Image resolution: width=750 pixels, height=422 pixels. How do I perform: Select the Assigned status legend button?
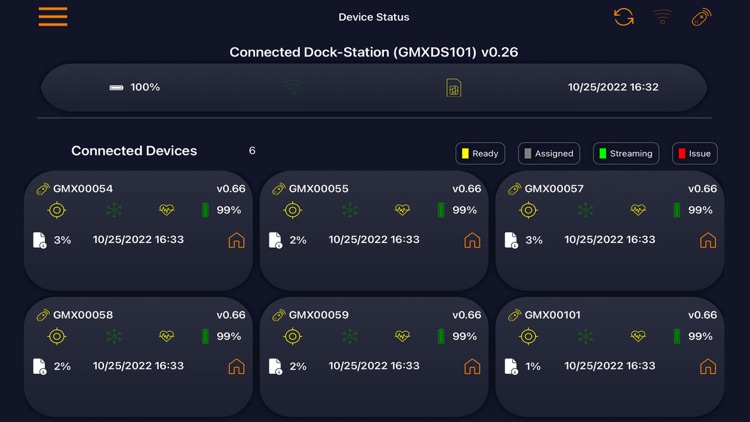549,154
